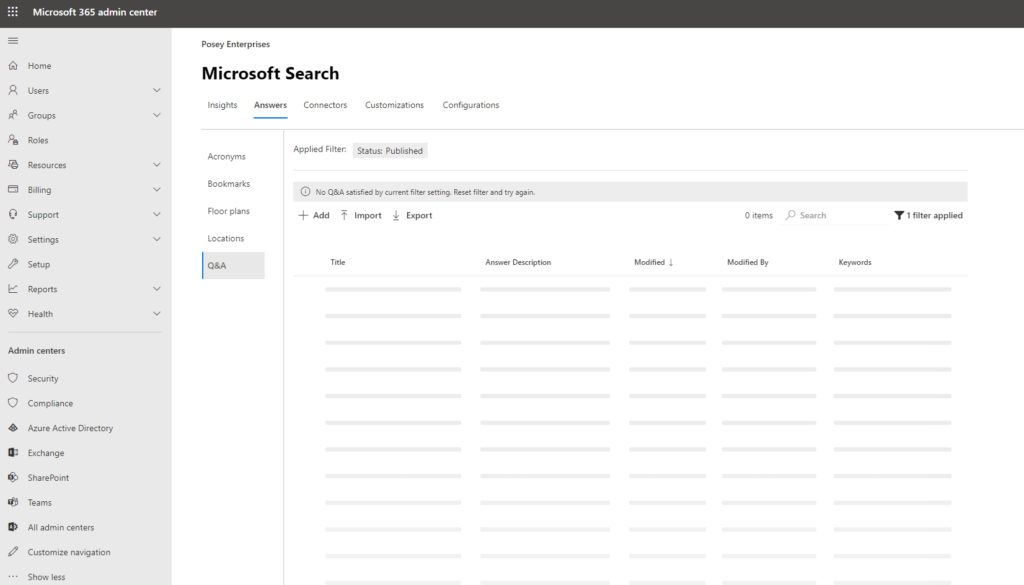This screenshot has height=585, width=1024.
Task: Click the Groups people icon
Action: coord(13,115)
